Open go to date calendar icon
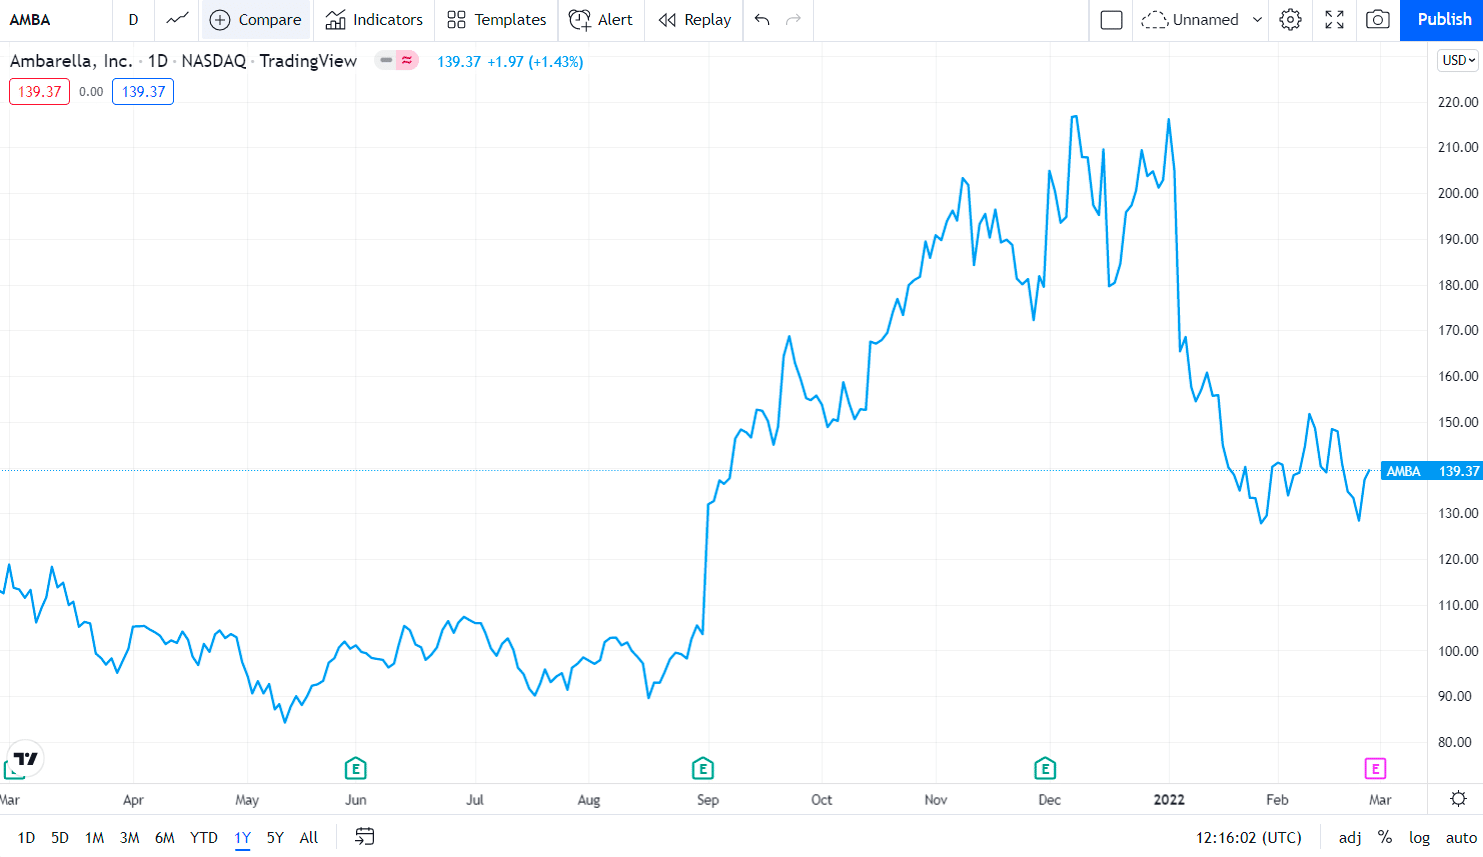This screenshot has width=1483, height=857. (x=365, y=837)
